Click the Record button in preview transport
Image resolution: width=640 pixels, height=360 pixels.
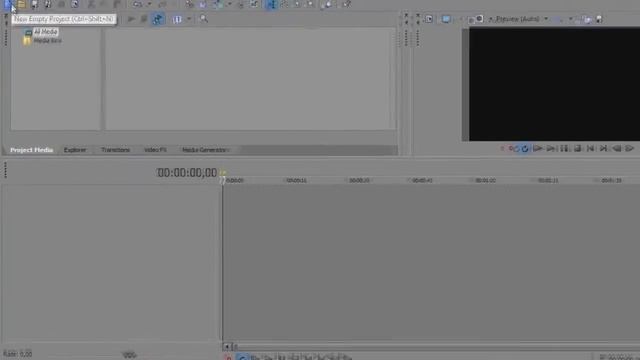coord(510,149)
